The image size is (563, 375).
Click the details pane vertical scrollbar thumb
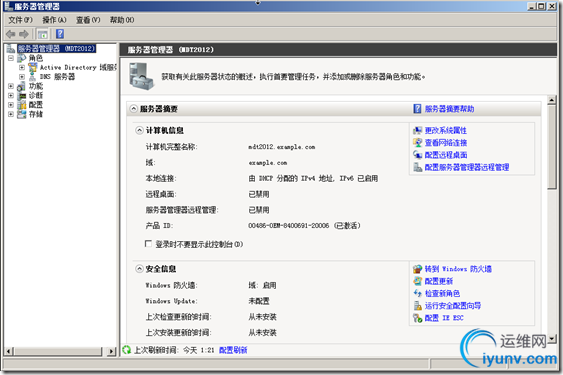point(552,147)
